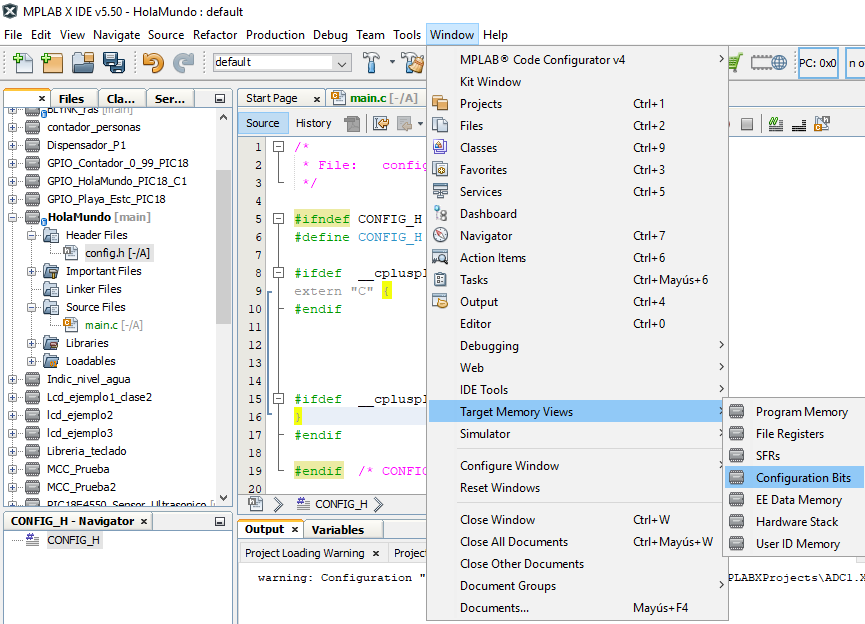This screenshot has height=624, width=865.
Task: Select the MCC_Prueba2 project
Action: pos(81,487)
